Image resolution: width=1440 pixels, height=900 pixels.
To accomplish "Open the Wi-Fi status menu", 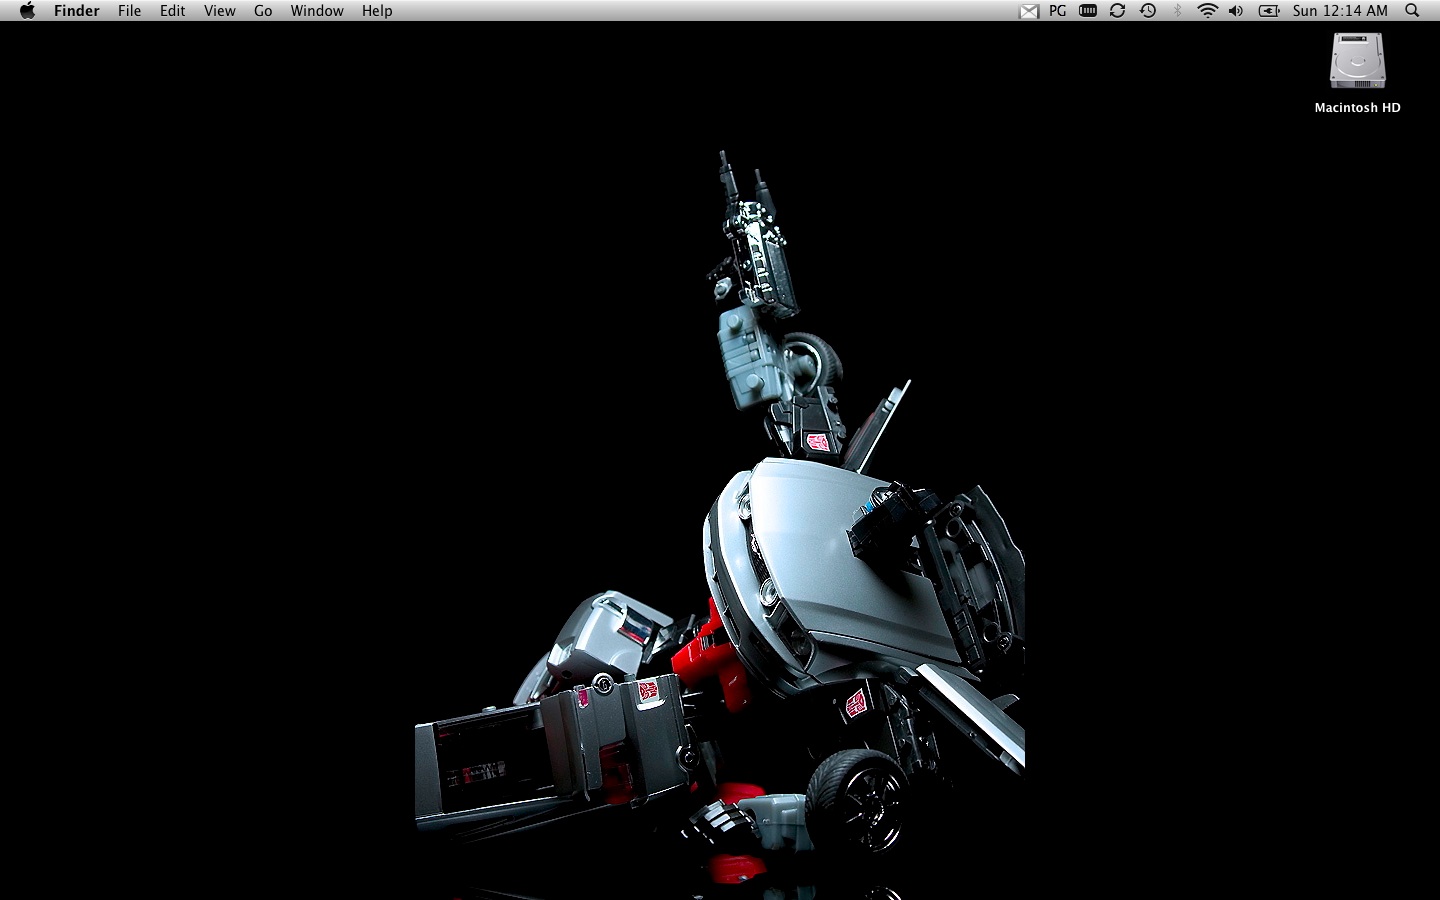I will [1207, 11].
